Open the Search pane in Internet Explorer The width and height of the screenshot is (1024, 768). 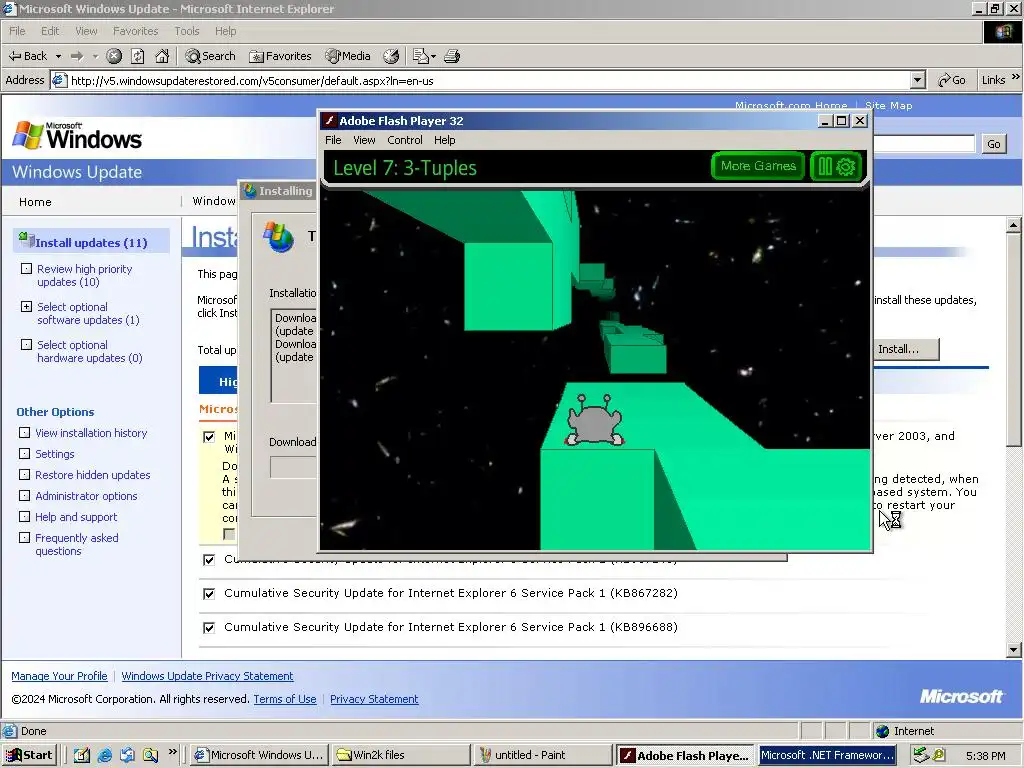coord(210,56)
